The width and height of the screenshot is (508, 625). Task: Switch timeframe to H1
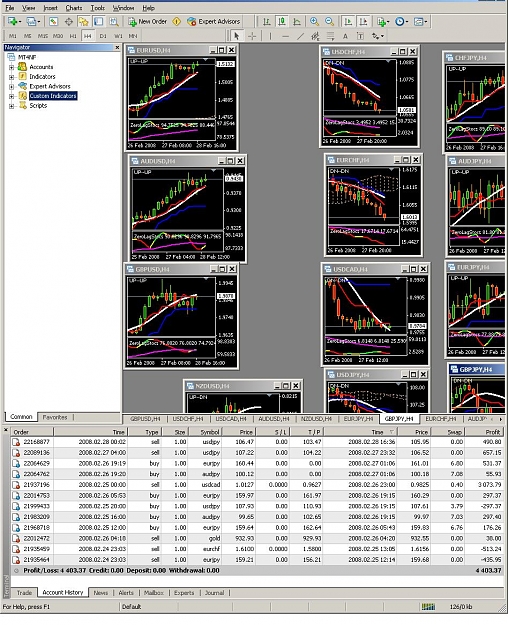(x=73, y=36)
